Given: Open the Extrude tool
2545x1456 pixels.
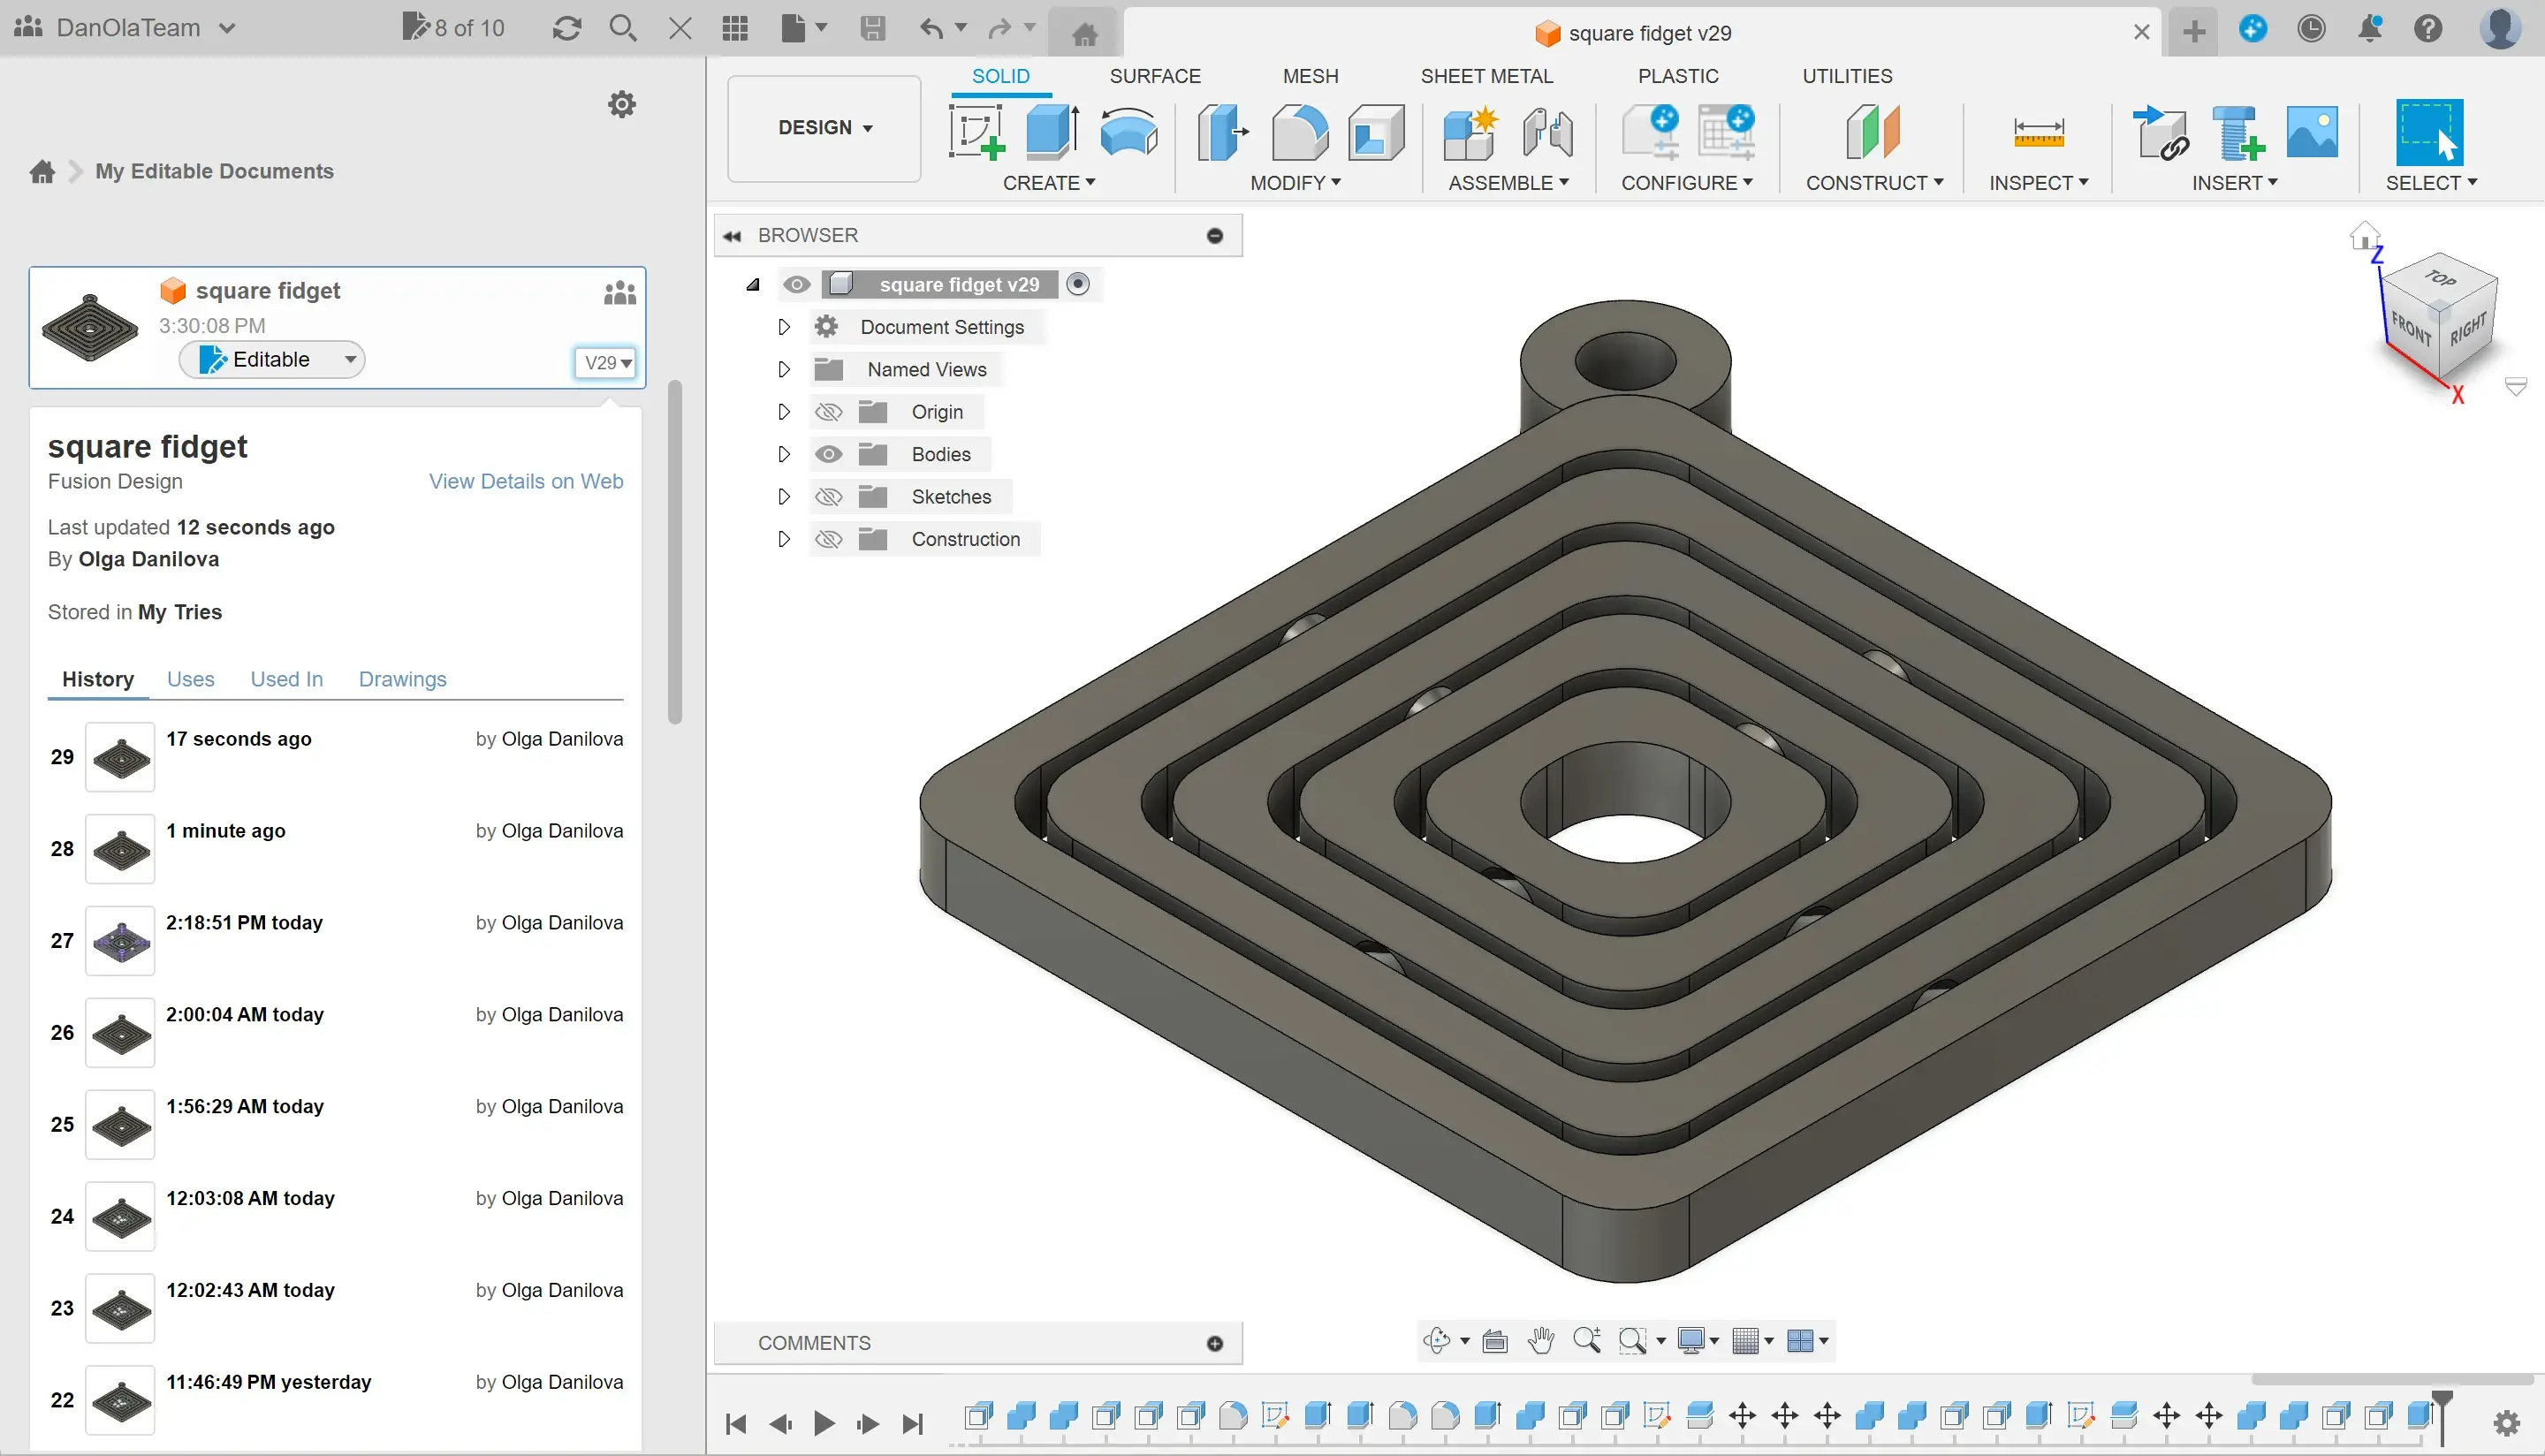Looking at the screenshot, I should (x=1050, y=133).
